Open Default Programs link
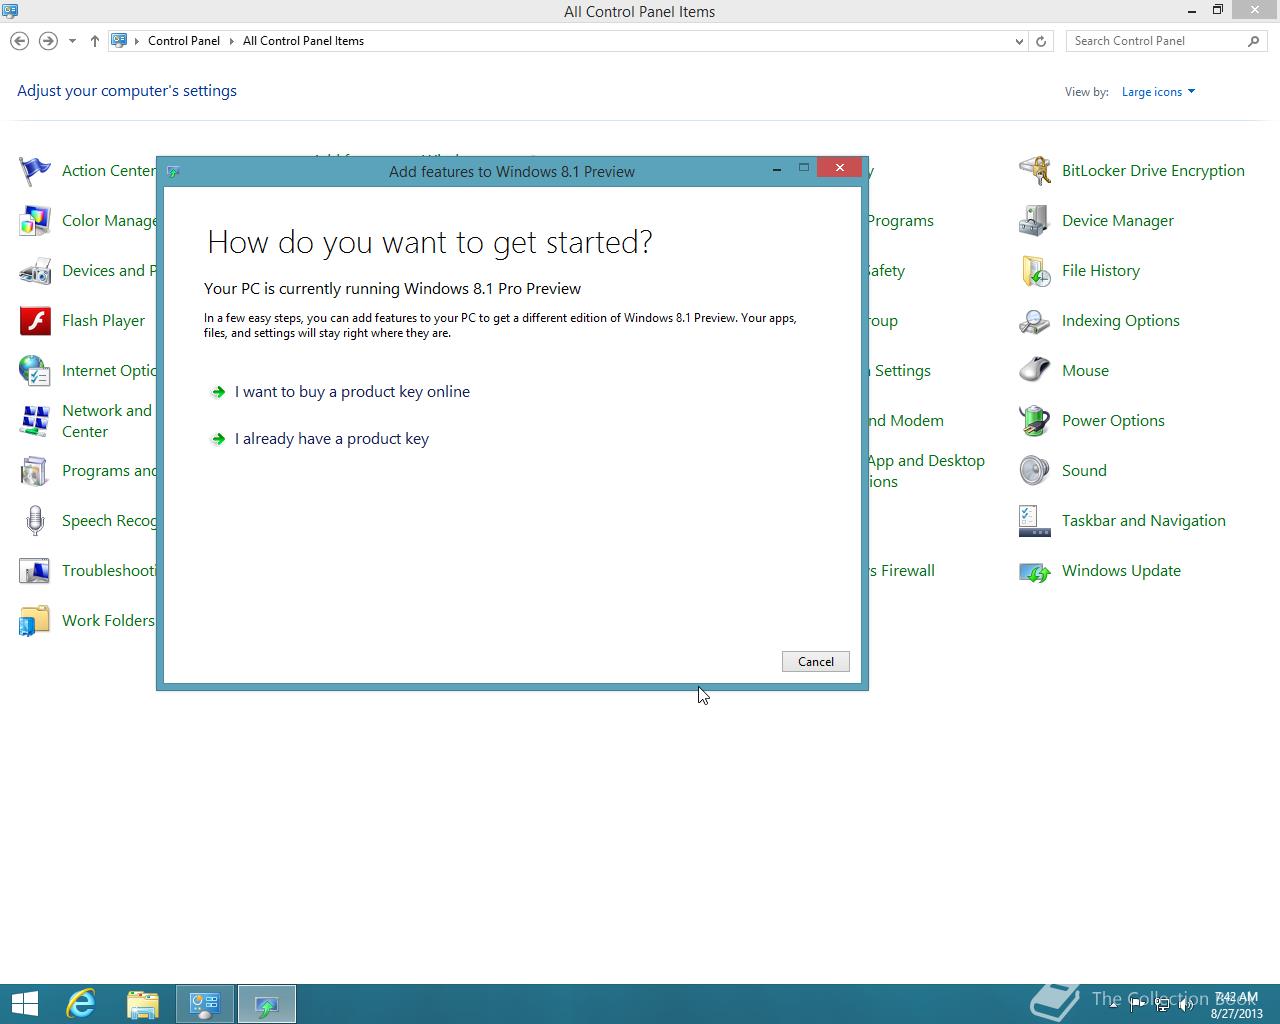The image size is (1280, 1024). (x=901, y=221)
